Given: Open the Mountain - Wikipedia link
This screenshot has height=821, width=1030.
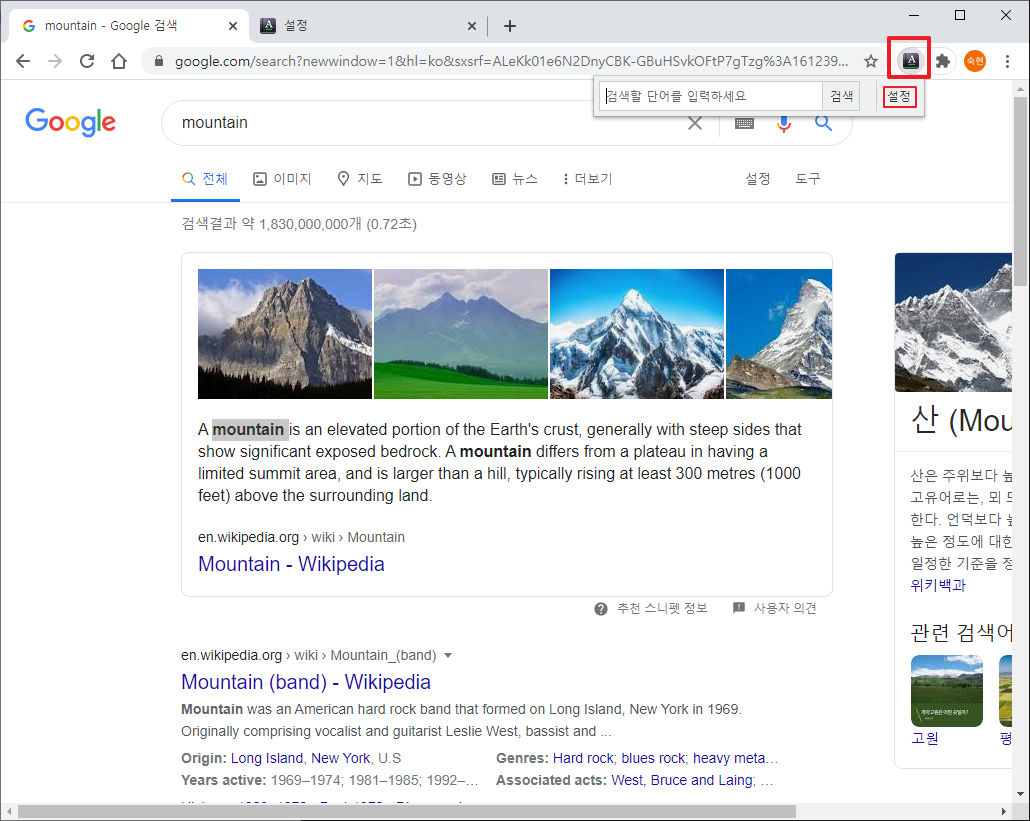Looking at the screenshot, I should pos(291,564).
